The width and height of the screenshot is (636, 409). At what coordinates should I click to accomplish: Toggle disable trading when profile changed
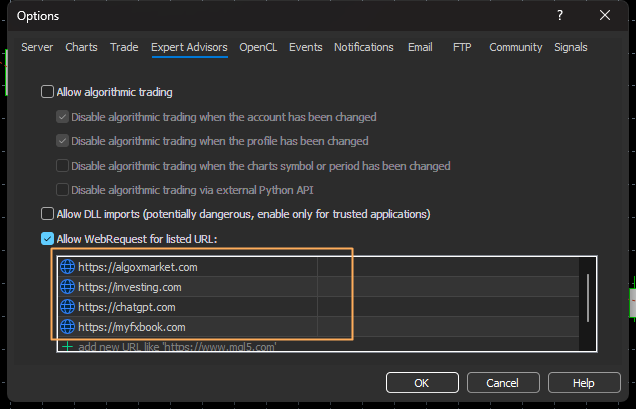coord(63,141)
